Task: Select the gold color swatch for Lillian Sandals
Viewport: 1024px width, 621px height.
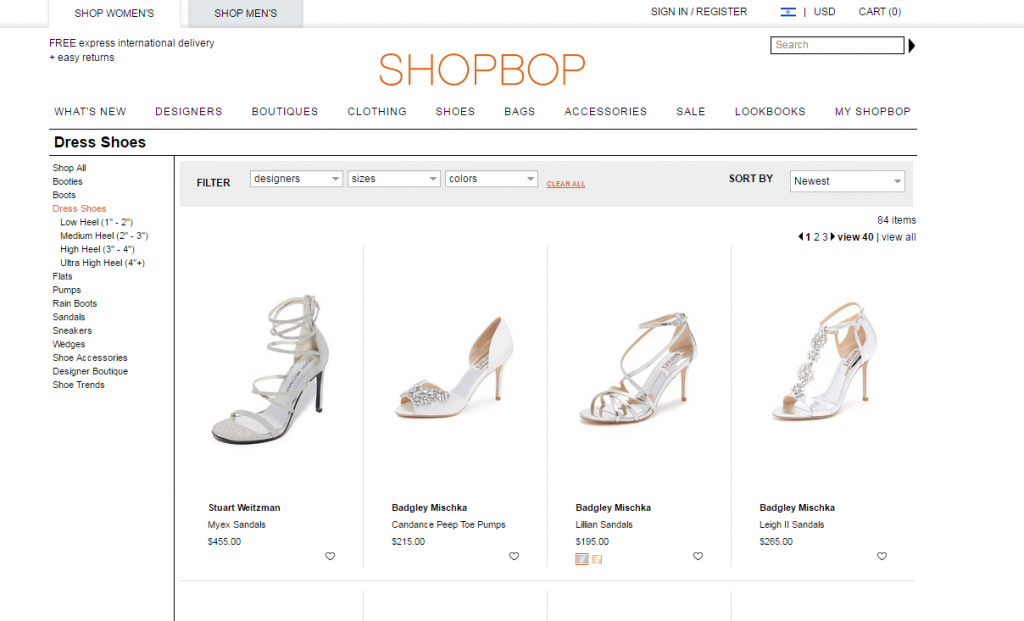Action: click(597, 559)
